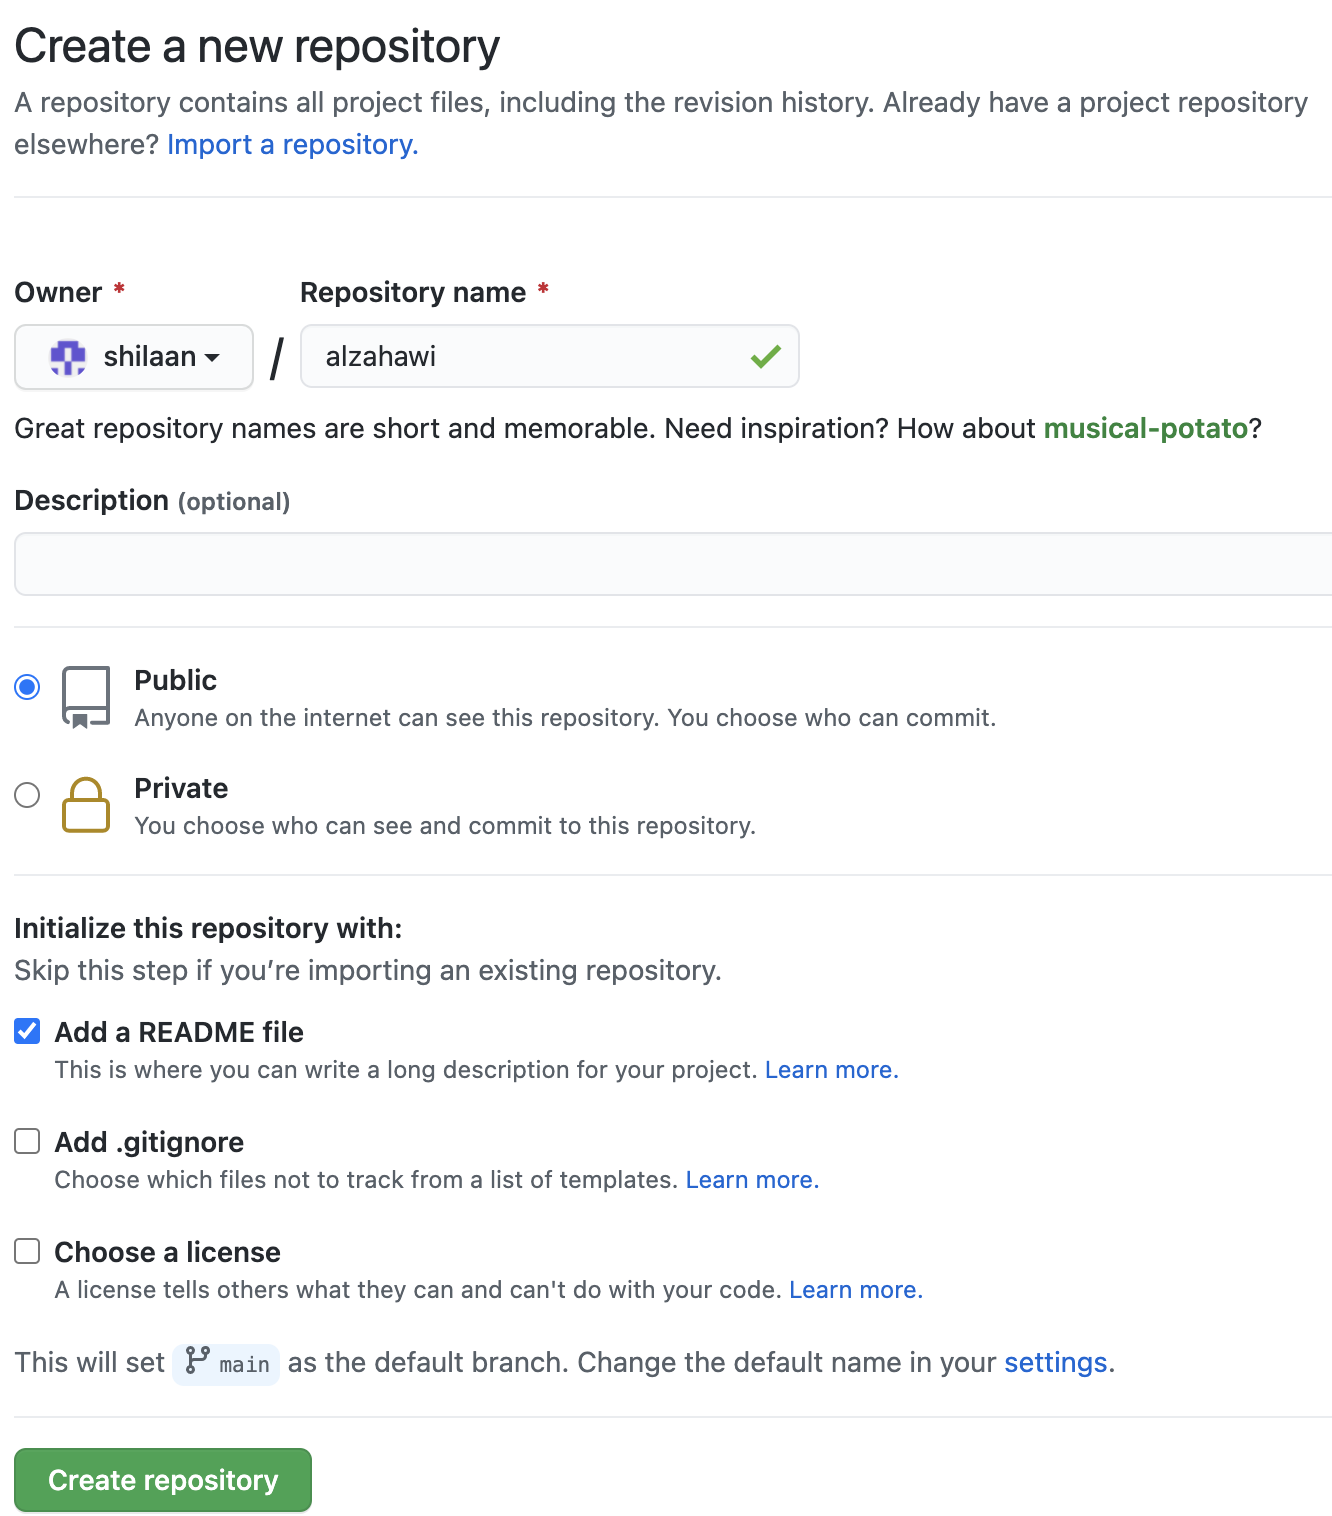Select the Public visibility radio button
This screenshot has height=1516, width=1332.
pyautogui.click(x=28, y=687)
